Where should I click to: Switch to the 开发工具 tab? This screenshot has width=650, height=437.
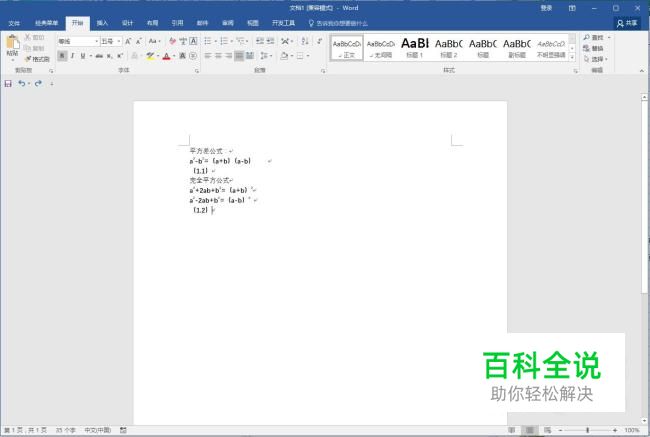(284, 23)
